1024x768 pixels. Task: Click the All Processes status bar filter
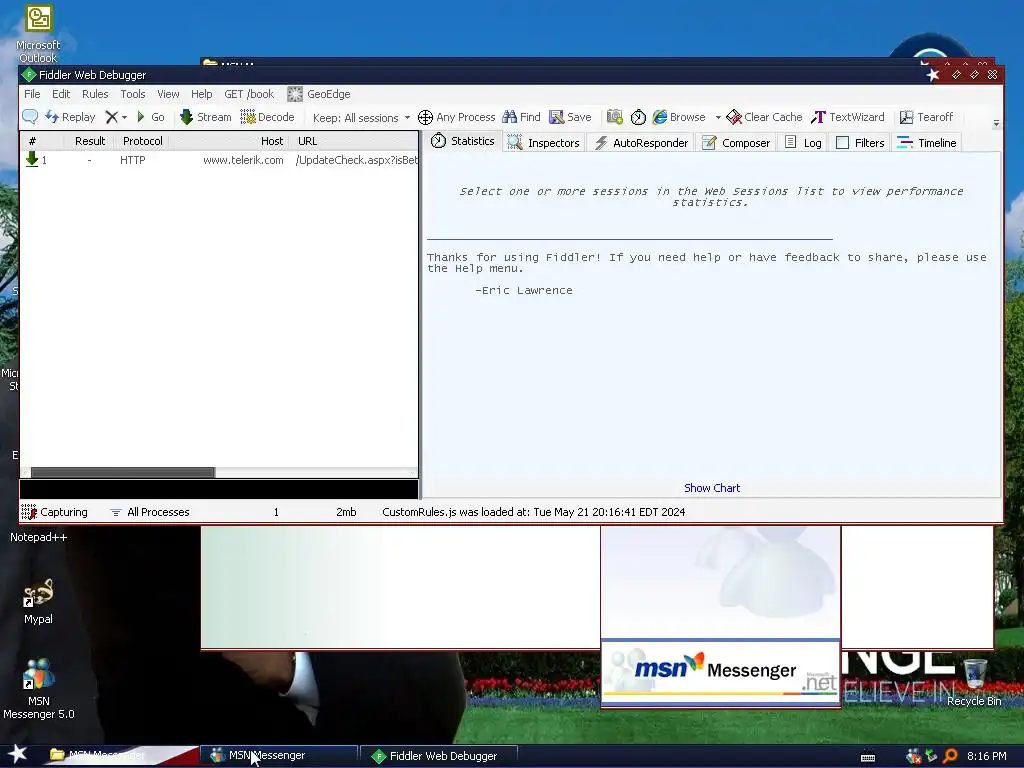150,512
